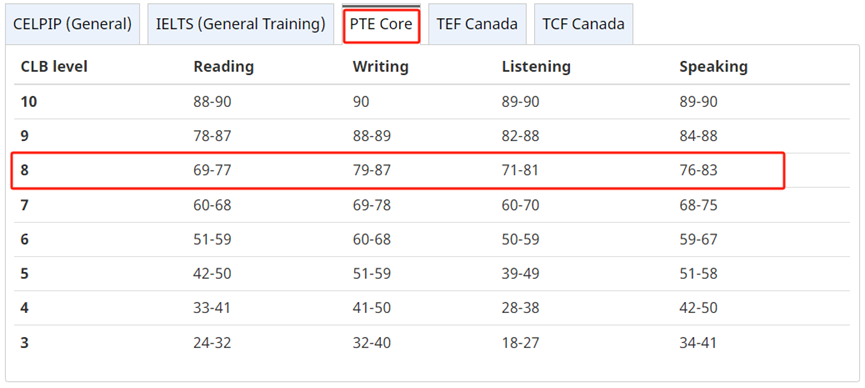Click the CLB level 7 row label
865x388 pixels.
tap(25, 205)
